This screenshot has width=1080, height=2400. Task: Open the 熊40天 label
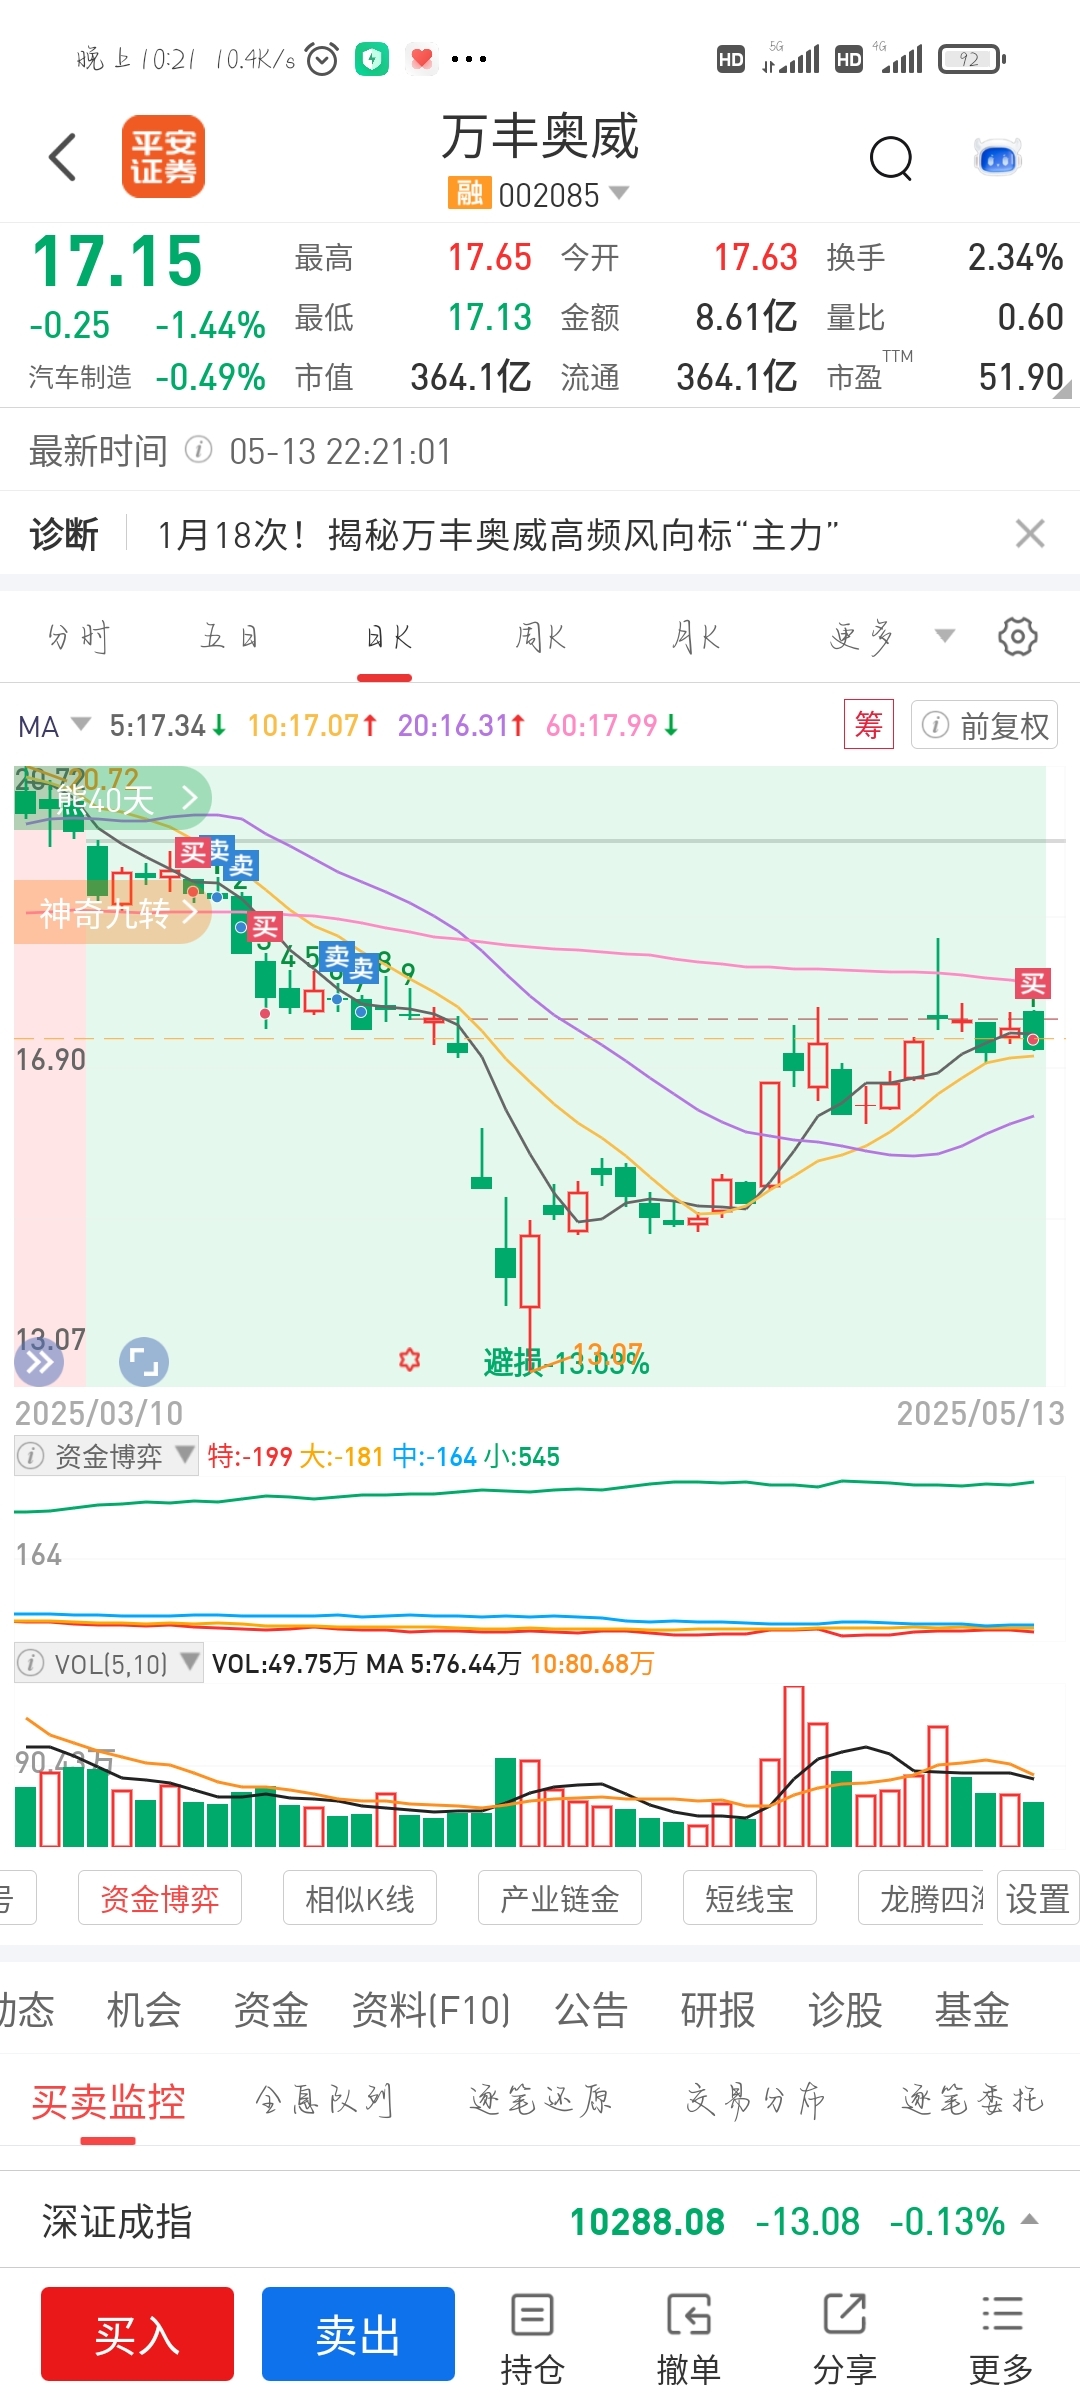tap(112, 798)
